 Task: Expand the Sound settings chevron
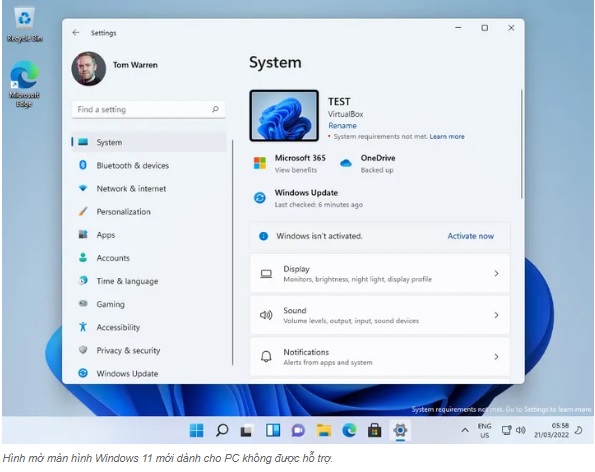tap(496, 315)
